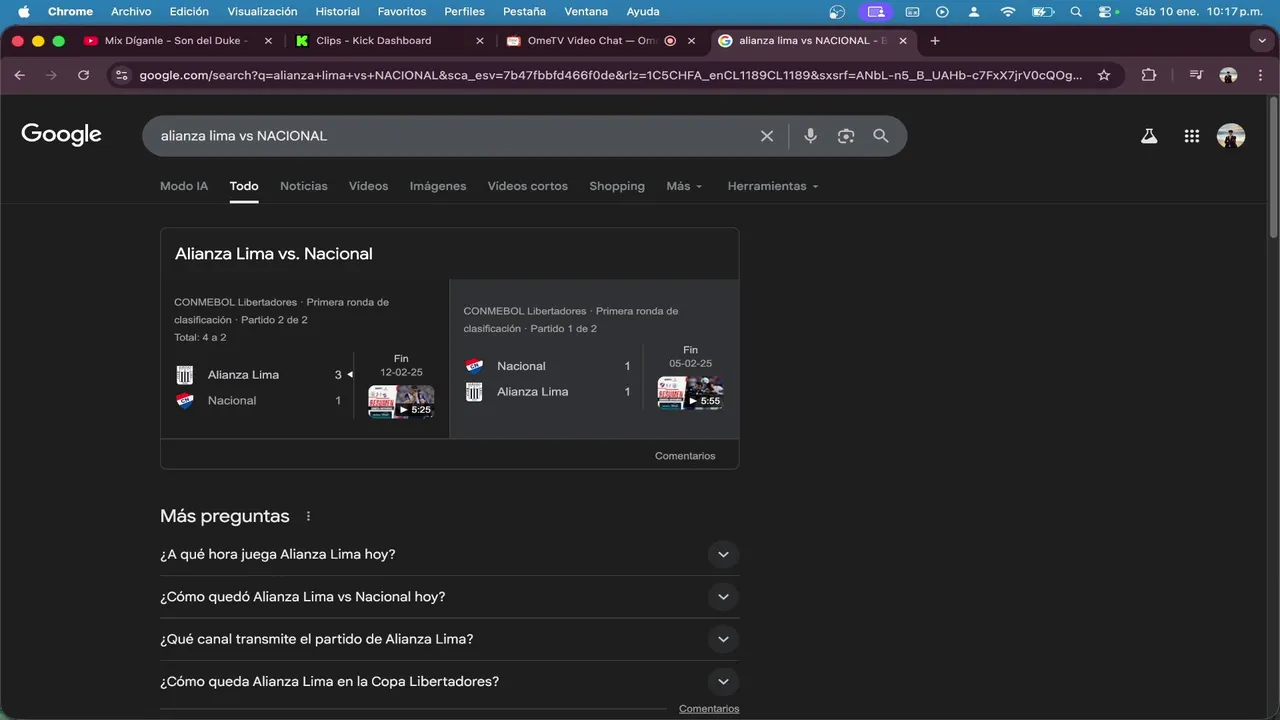View site information icon in the address bar
The width and height of the screenshot is (1280, 720).
[121, 75]
